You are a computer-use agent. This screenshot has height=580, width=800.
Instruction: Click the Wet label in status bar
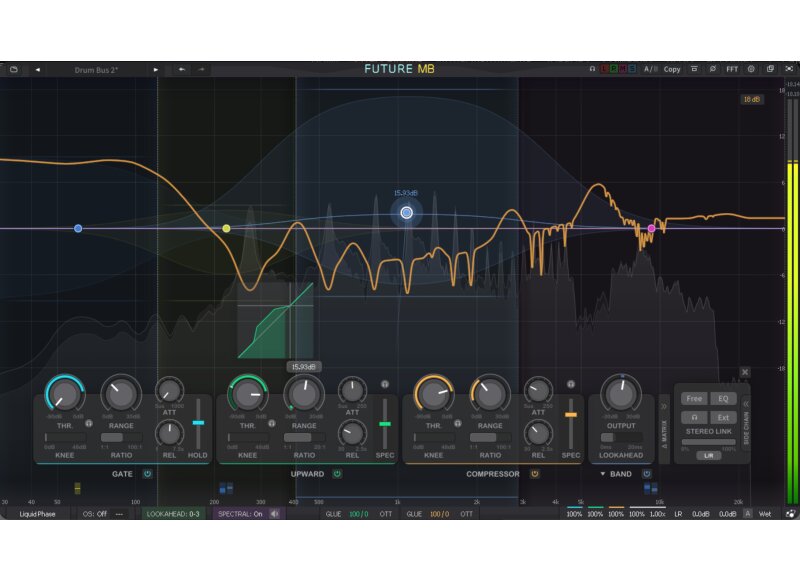[765, 514]
